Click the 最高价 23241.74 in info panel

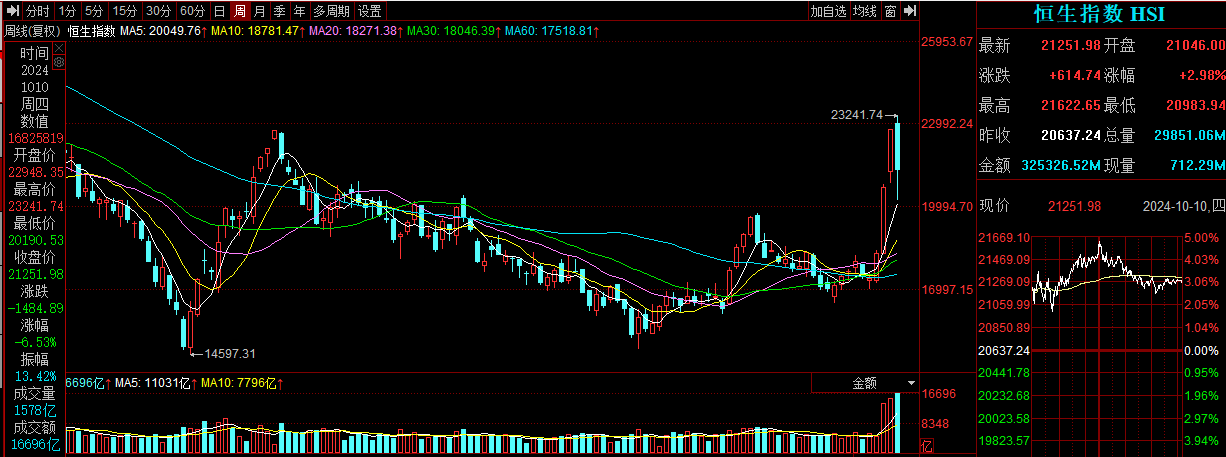[35, 198]
